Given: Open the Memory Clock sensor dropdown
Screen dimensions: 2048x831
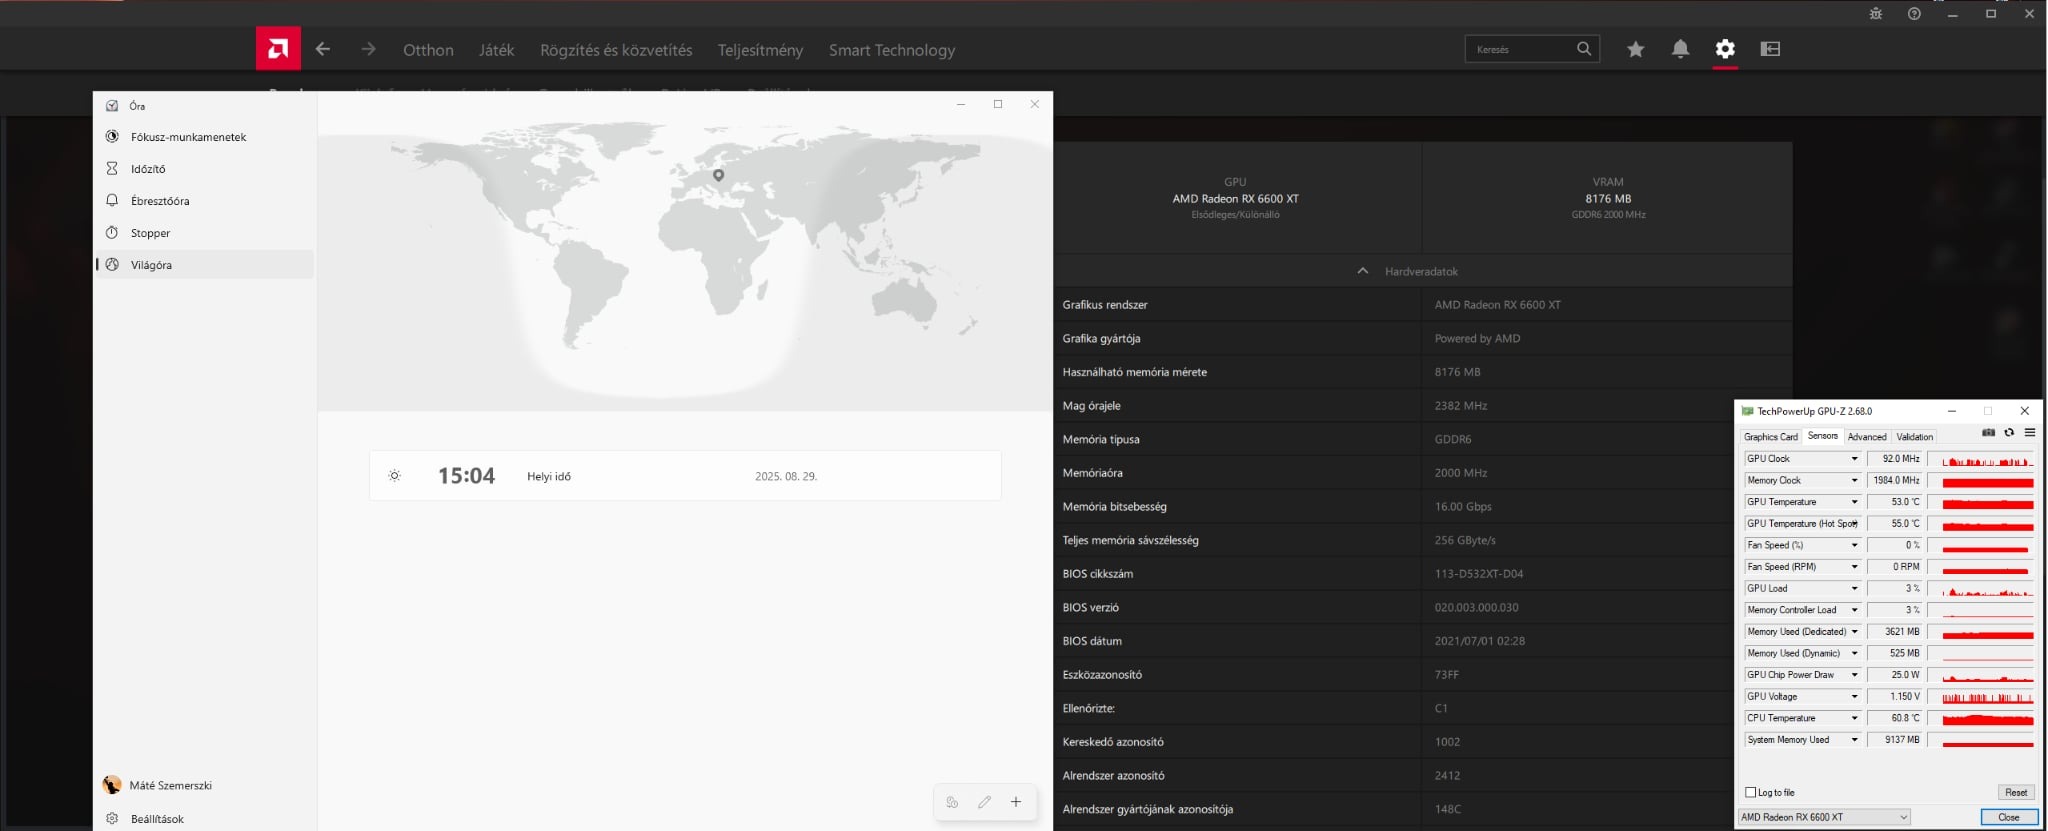Looking at the screenshot, I should click(1854, 480).
